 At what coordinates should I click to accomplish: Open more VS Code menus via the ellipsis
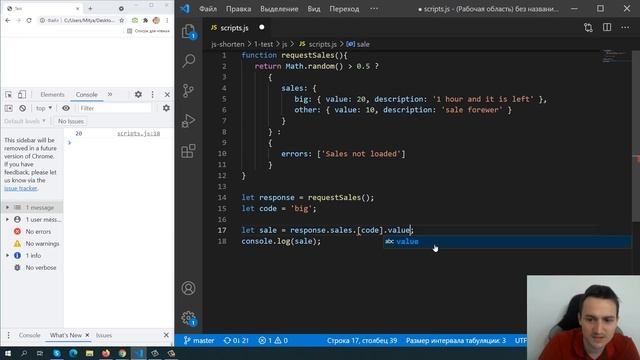tap(374, 9)
